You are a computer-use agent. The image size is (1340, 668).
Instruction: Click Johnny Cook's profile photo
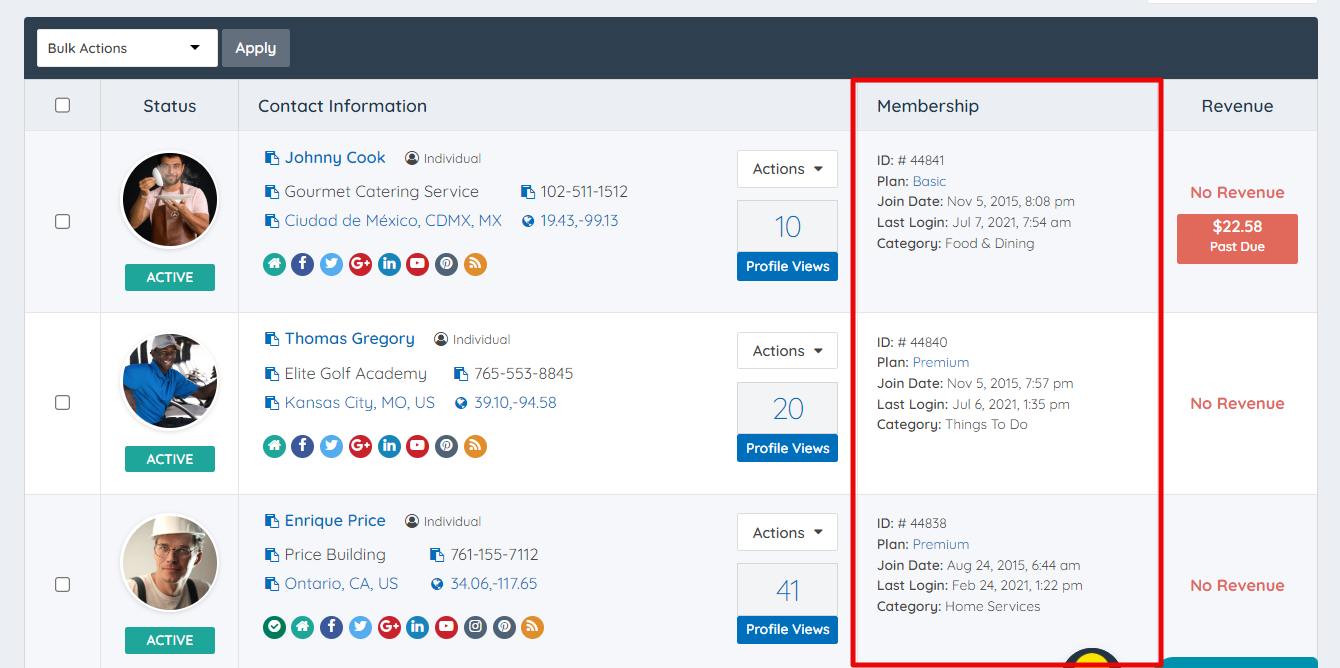170,200
